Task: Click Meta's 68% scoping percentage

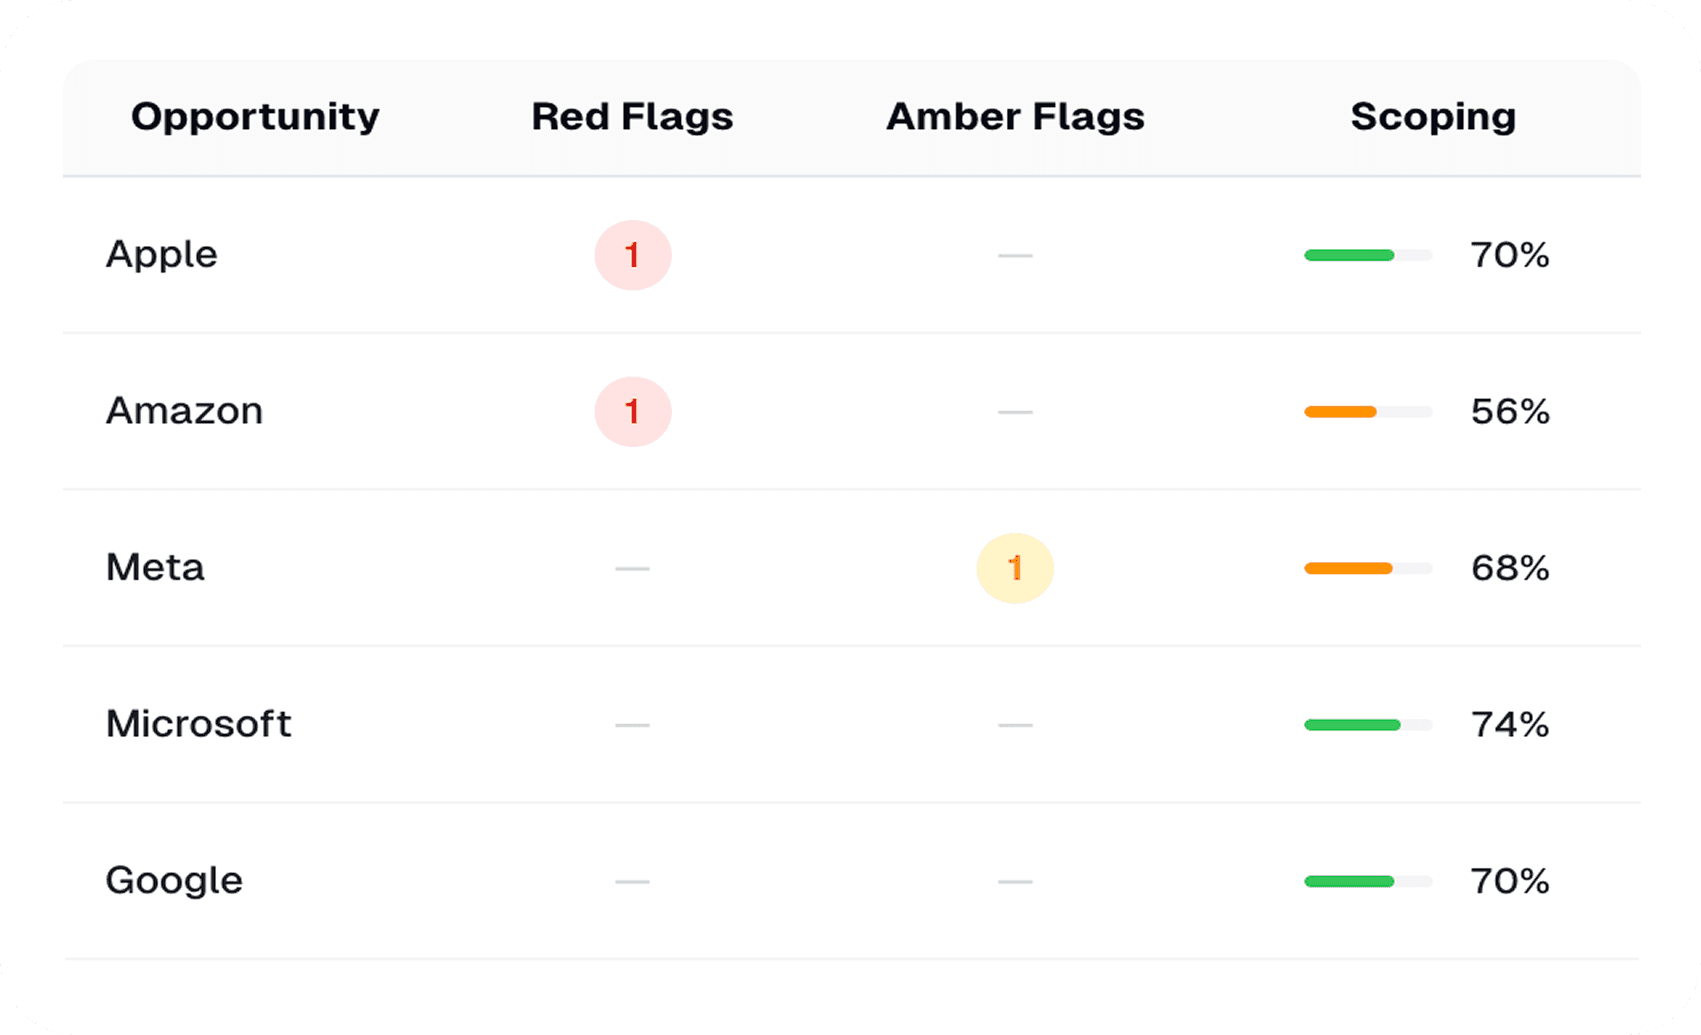Action: (1509, 568)
